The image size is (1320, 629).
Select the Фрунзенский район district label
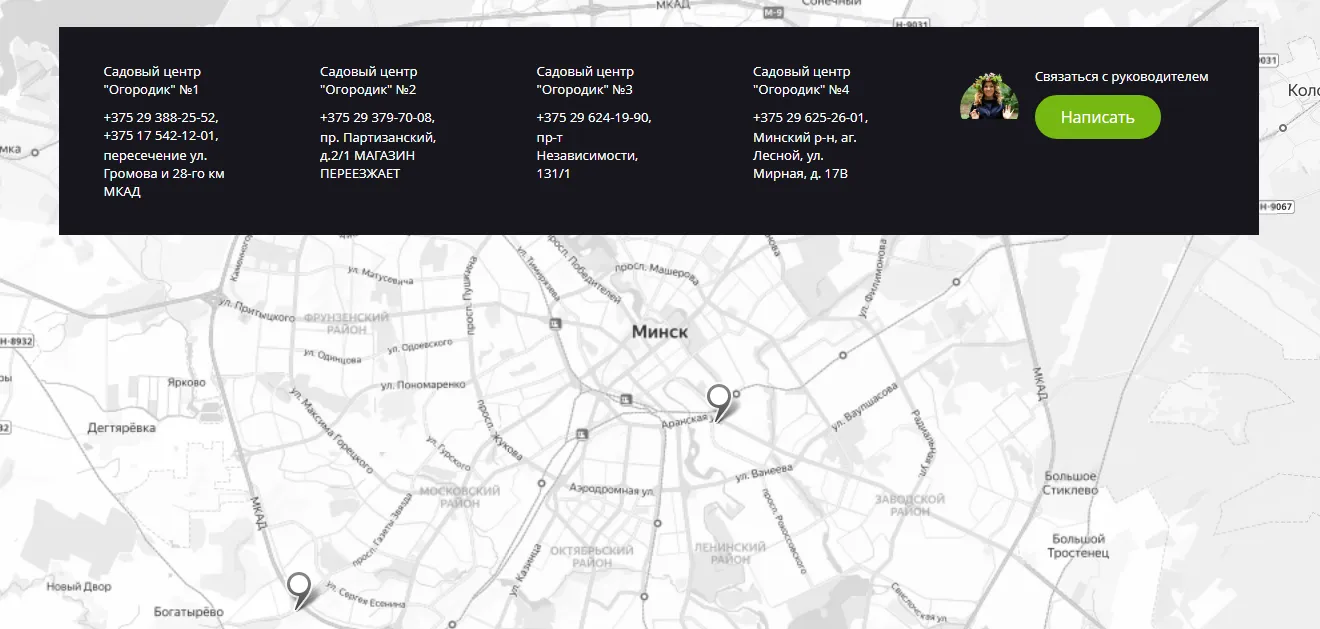pos(347,322)
